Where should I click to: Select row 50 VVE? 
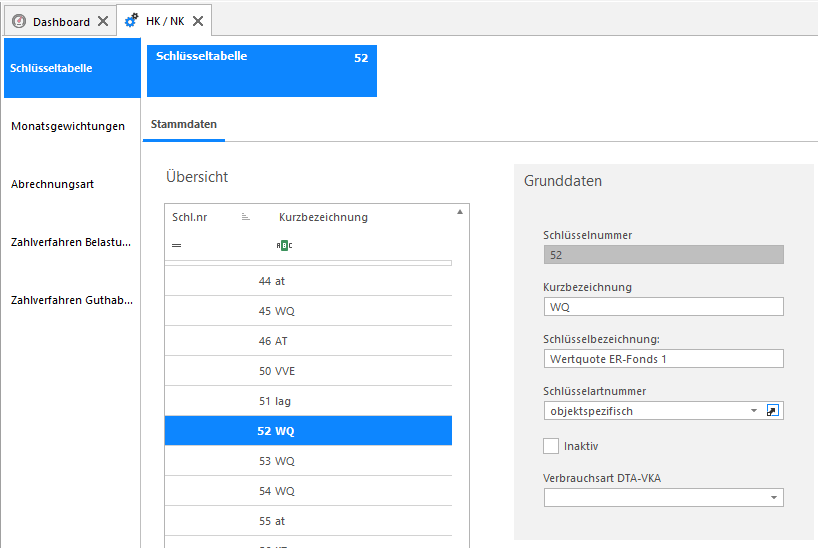coord(308,371)
